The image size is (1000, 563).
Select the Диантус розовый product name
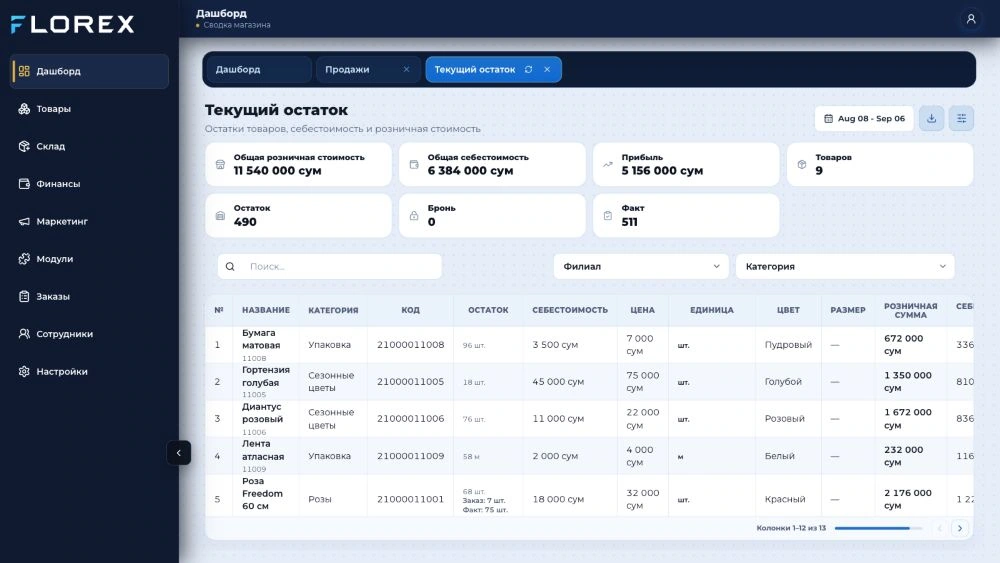point(262,413)
